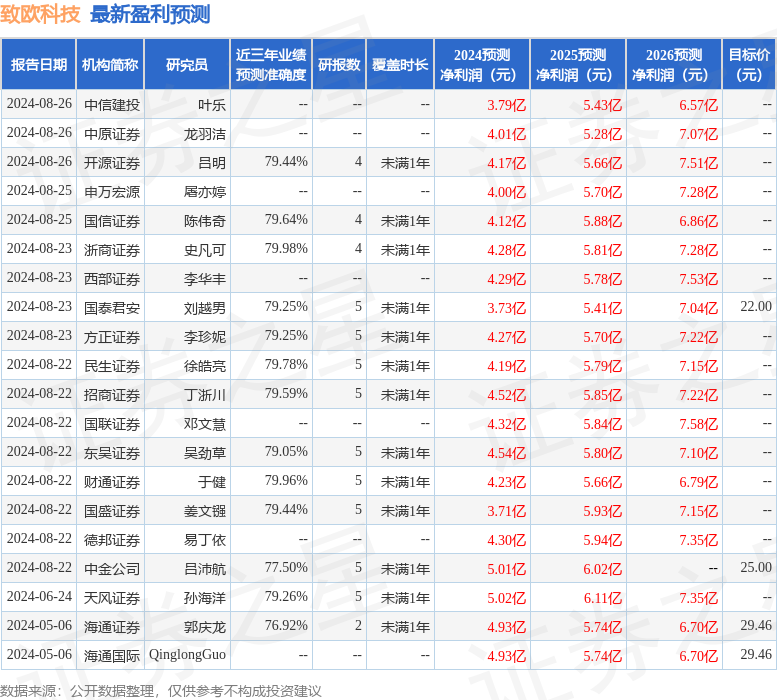Click researcher name 于健
This screenshot has height=700, width=777.
point(212,482)
